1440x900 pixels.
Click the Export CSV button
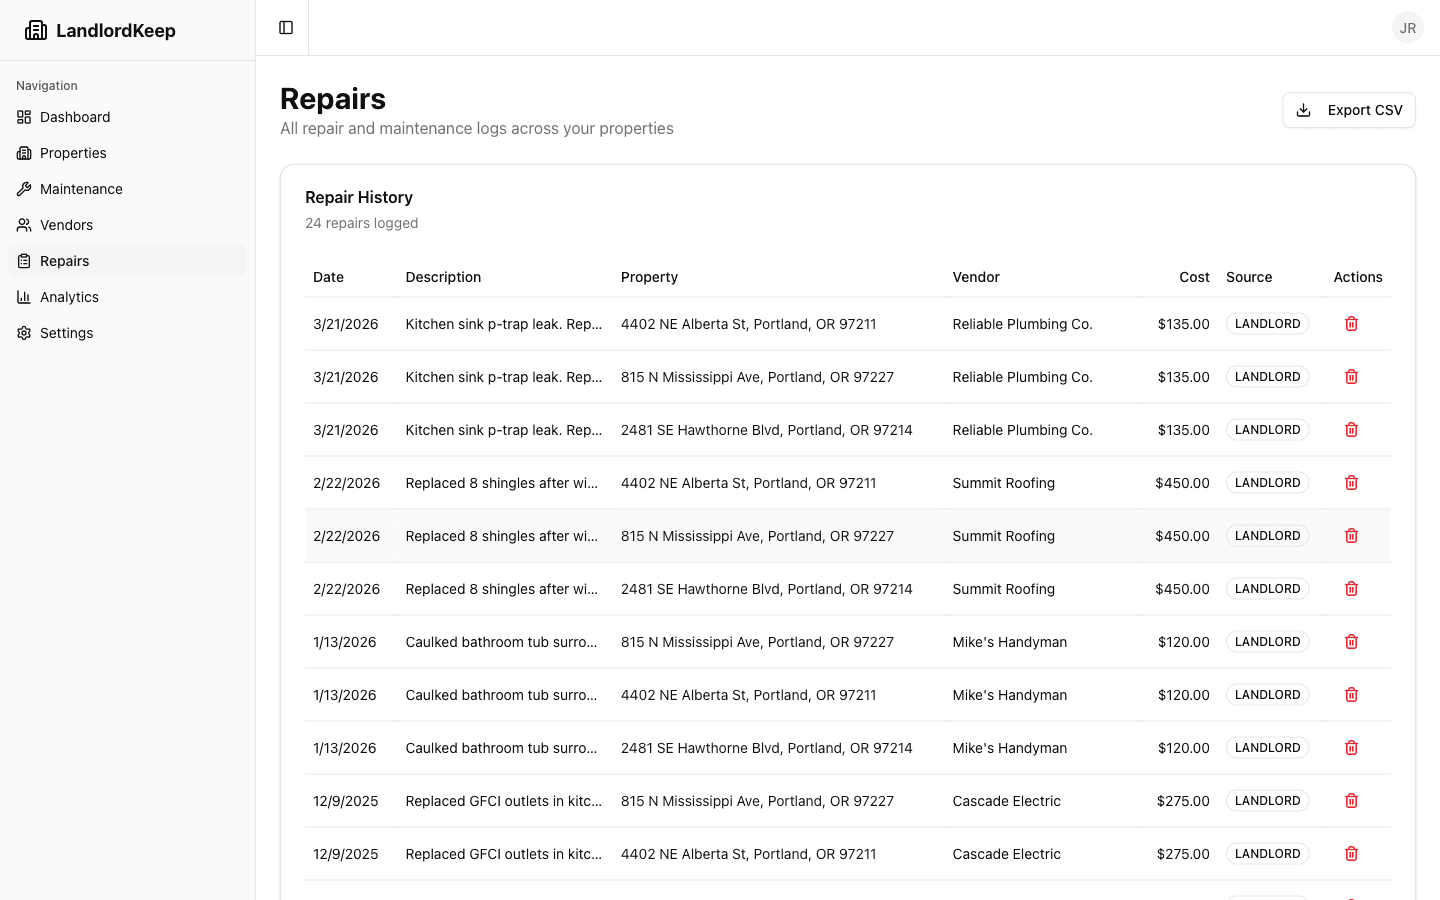pos(1349,110)
